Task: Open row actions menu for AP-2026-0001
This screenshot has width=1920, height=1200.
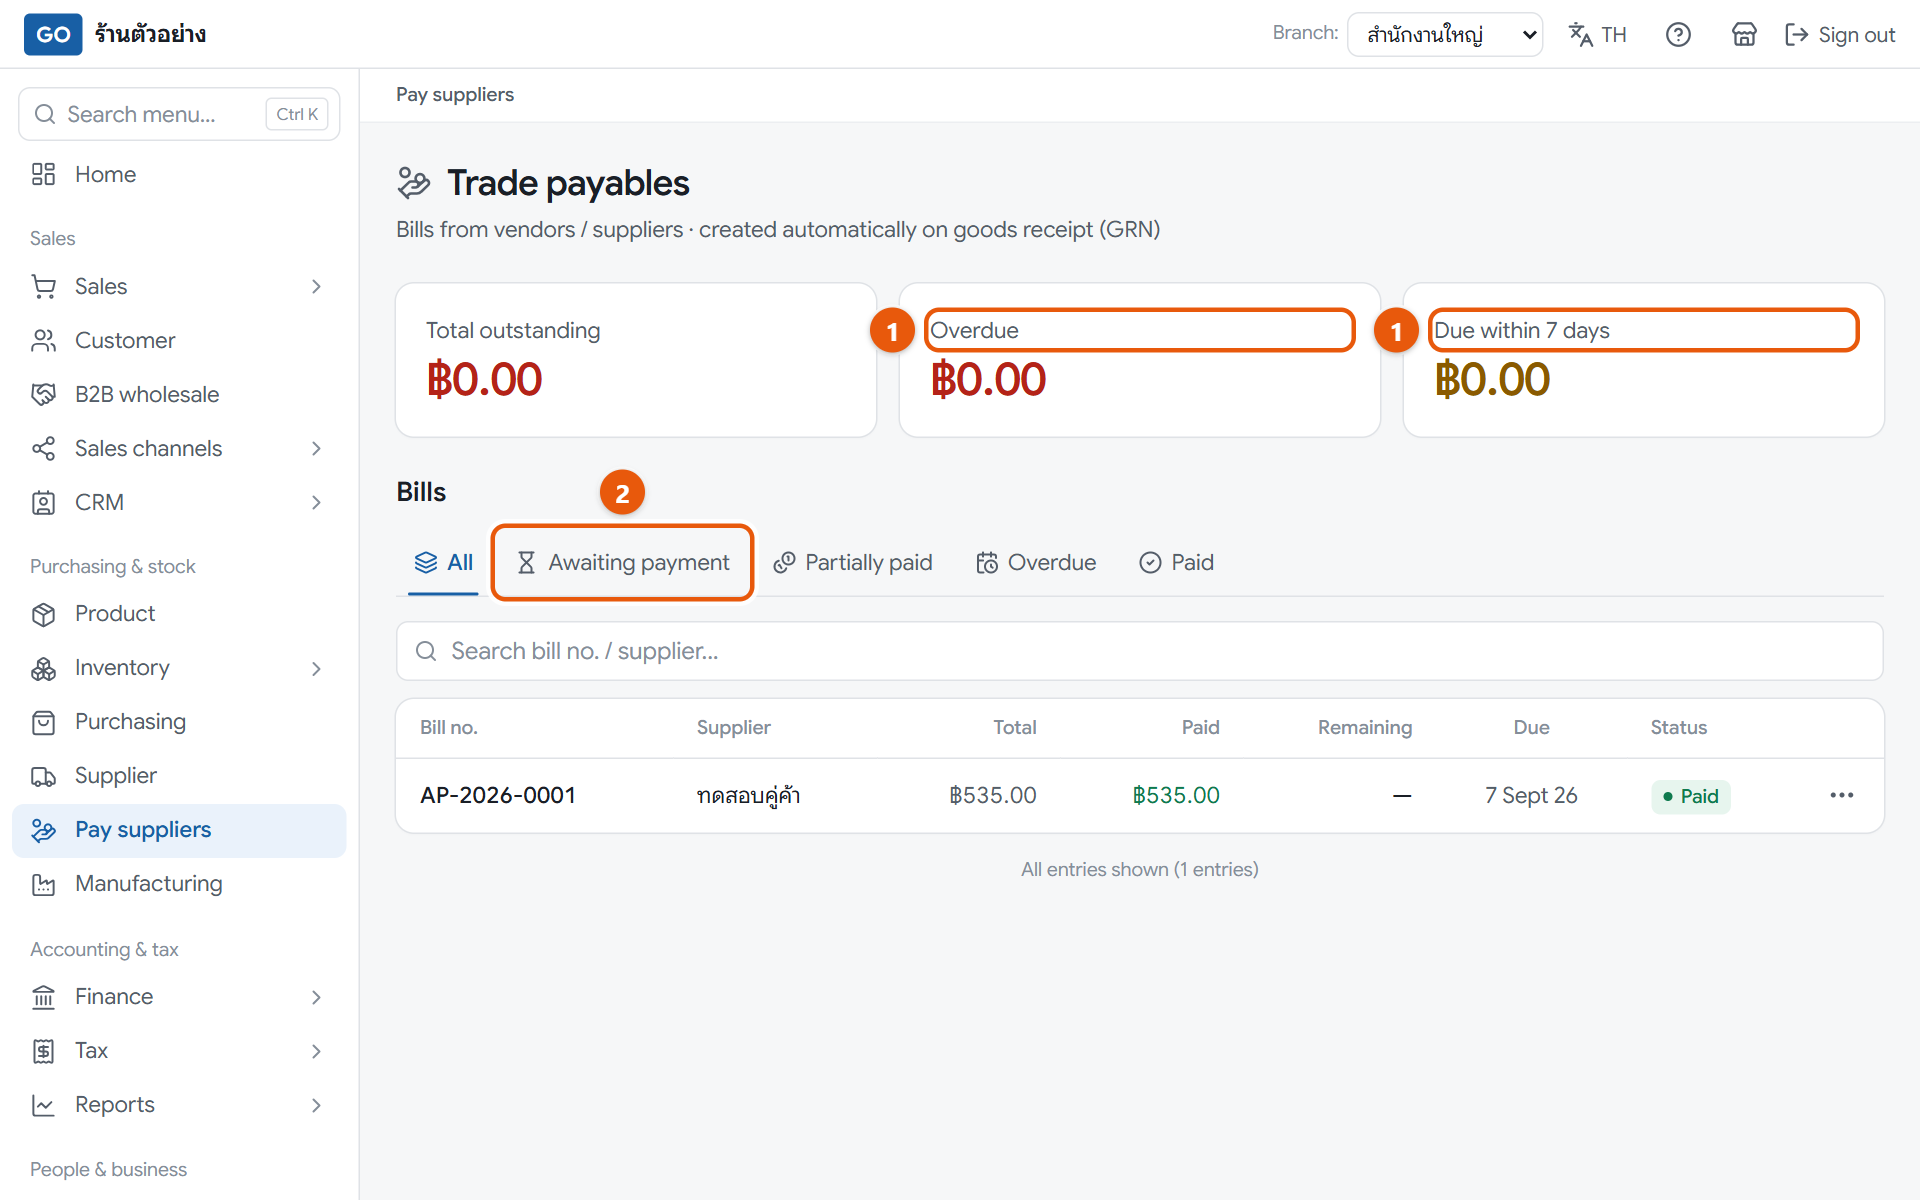Action: (x=1842, y=795)
